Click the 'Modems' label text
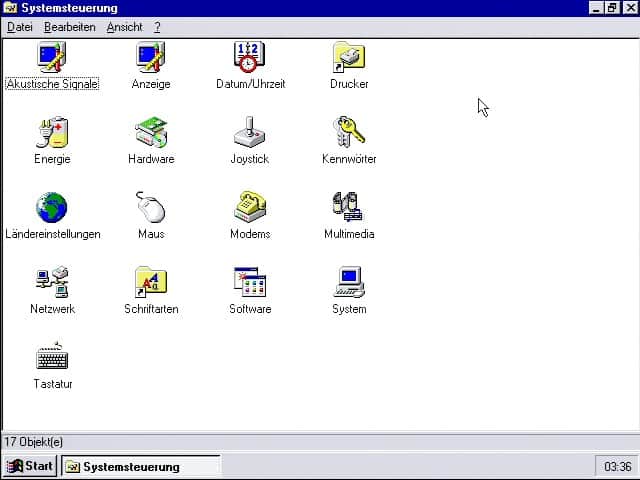The image size is (640, 480). [250, 234]
